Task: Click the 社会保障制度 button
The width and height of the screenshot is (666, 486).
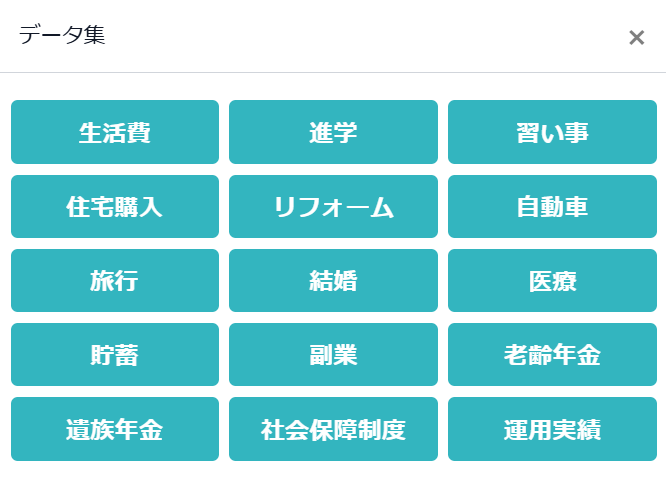Action: [x=333, y=430]
